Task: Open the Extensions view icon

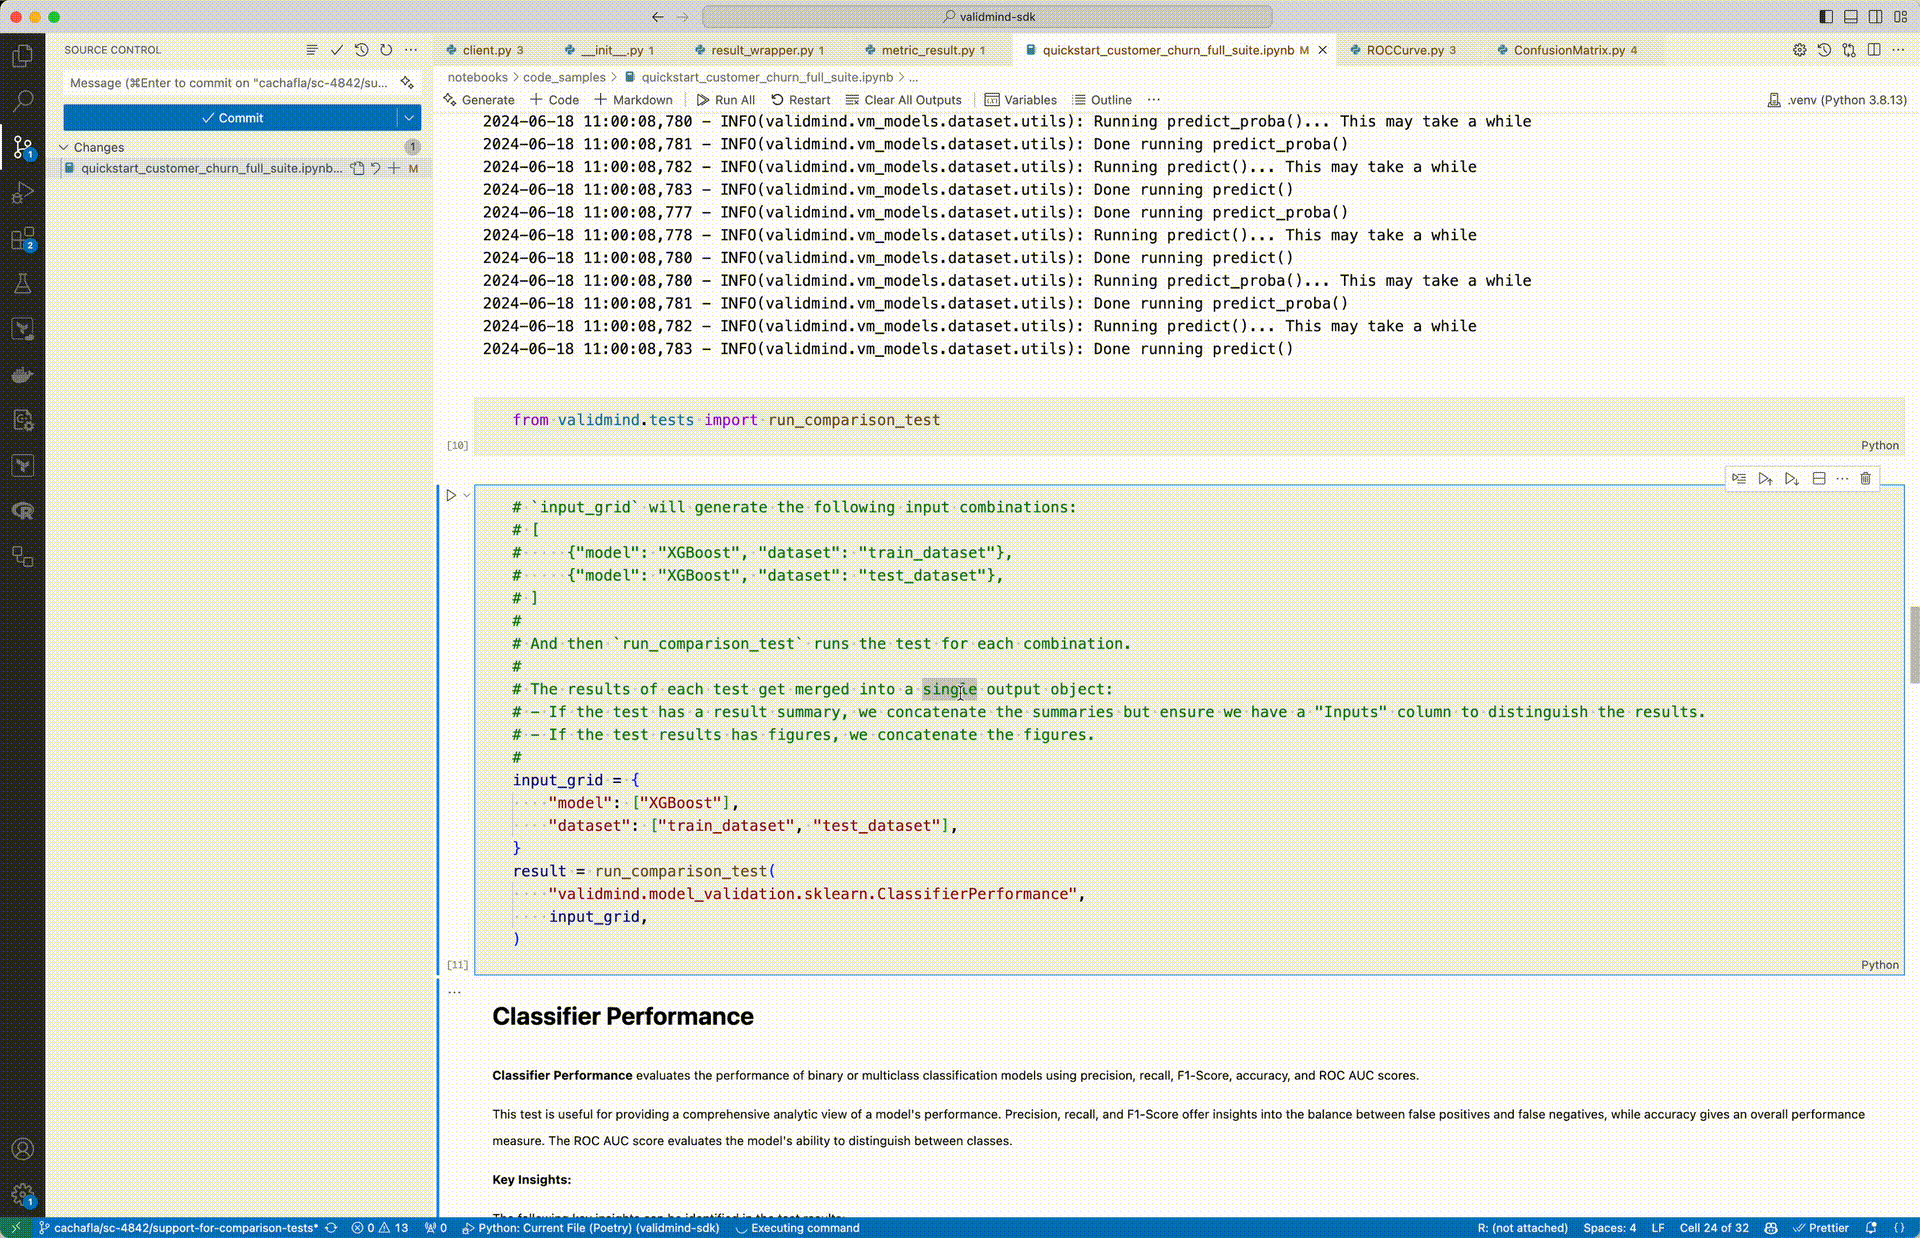Action: click(x=22, y=239)
